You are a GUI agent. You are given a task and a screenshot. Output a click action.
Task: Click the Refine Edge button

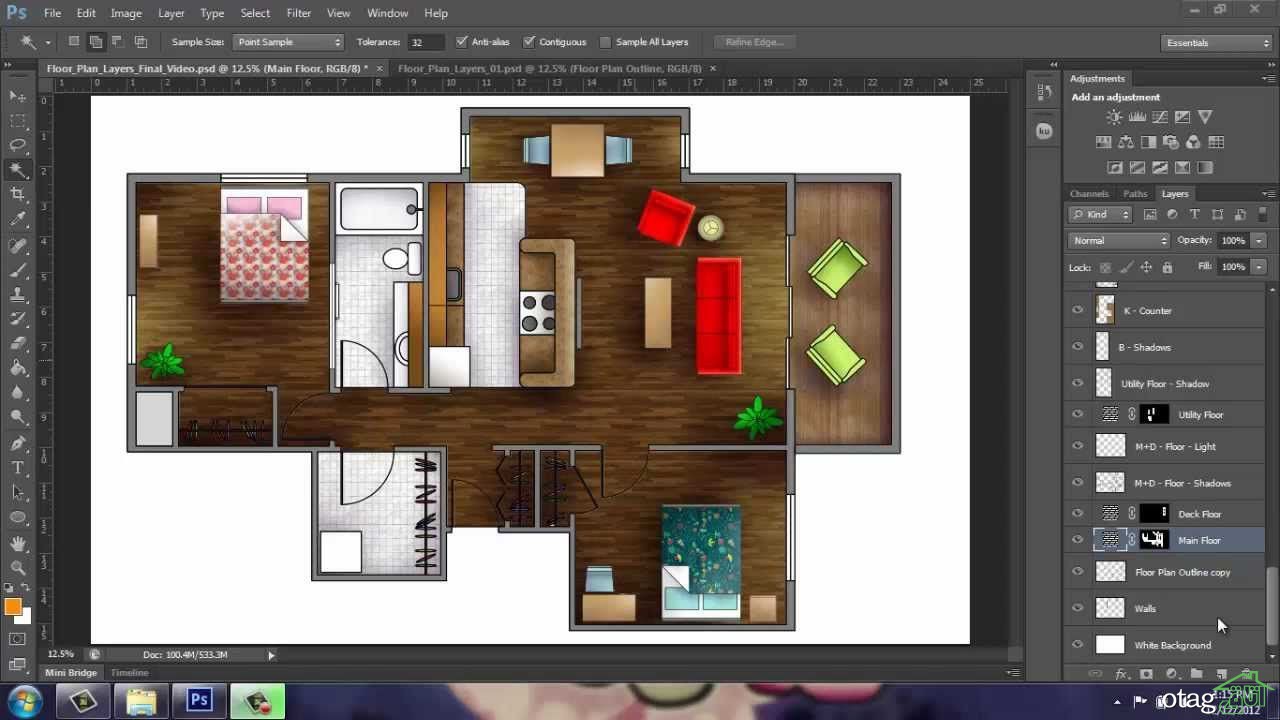click(755, 42)
